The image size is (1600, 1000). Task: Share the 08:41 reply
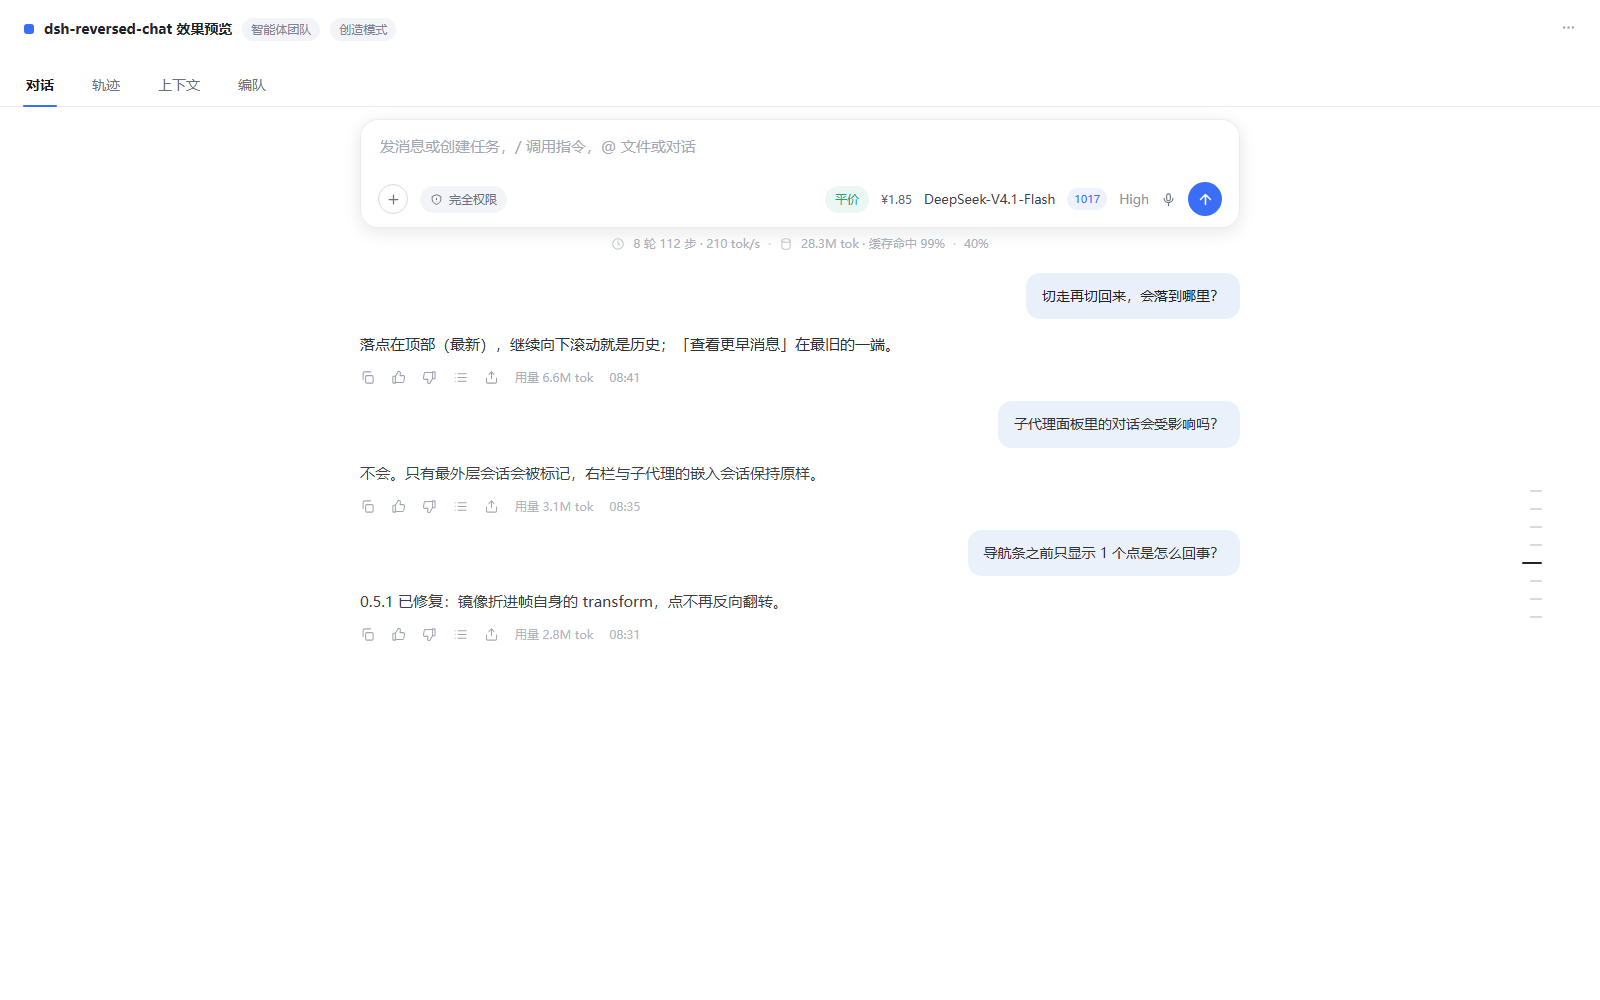pos(491,378)
